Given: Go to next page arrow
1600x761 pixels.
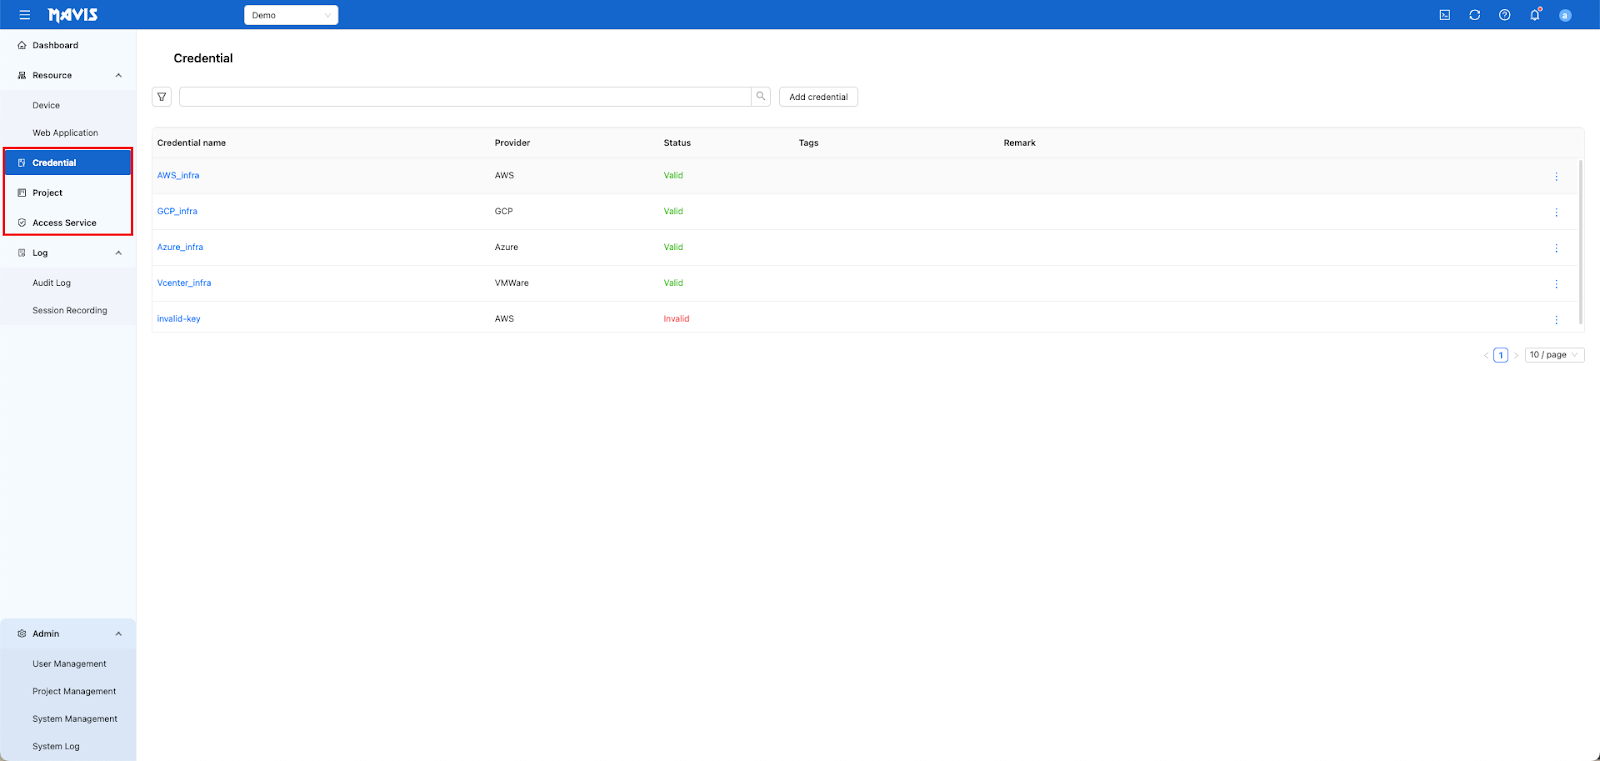Looking at the screenshot, I should [x=1516, y=355].
